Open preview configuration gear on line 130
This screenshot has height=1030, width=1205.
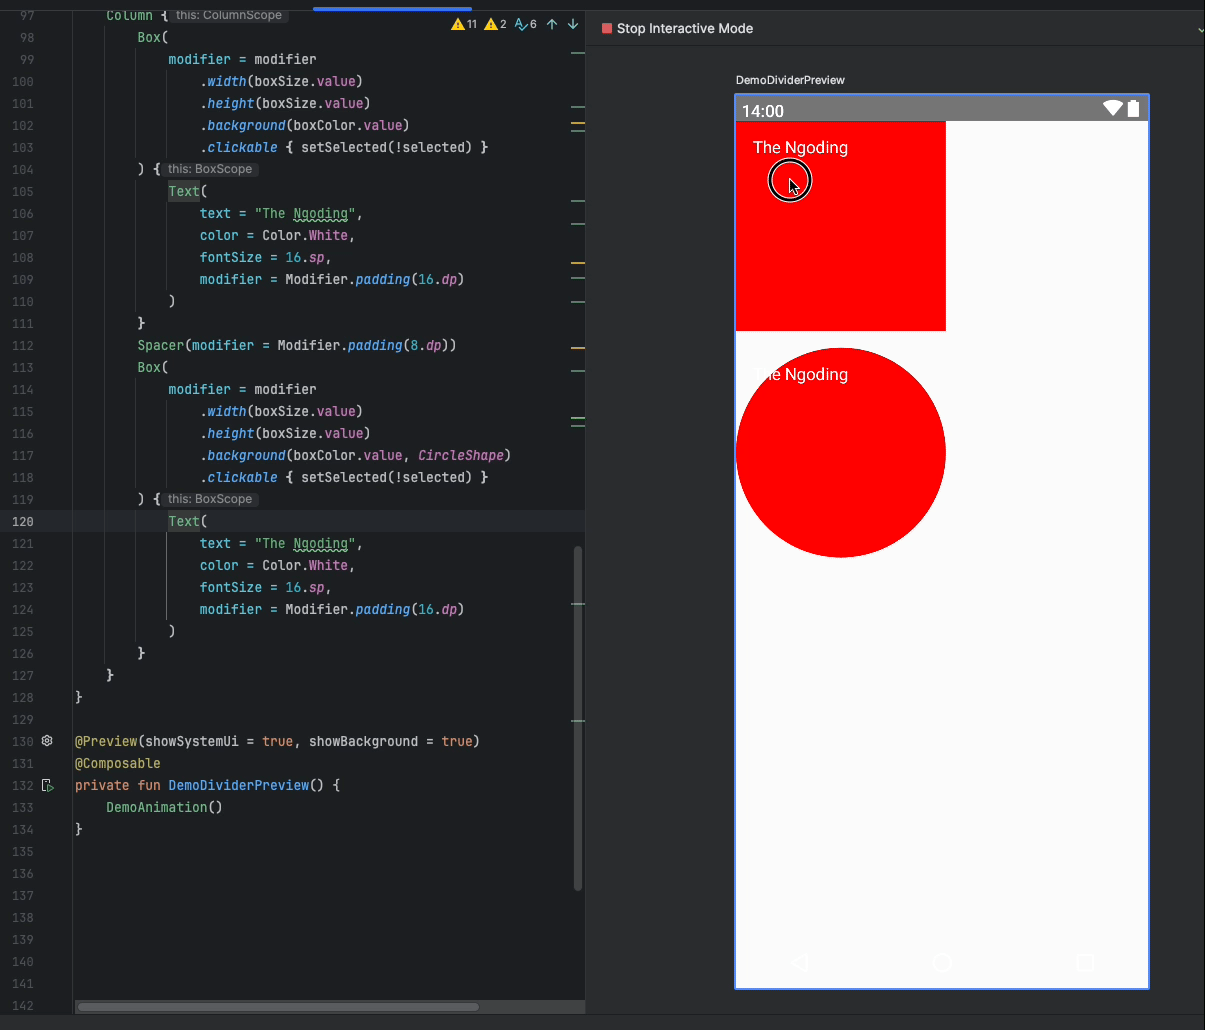tap(47, 741)
